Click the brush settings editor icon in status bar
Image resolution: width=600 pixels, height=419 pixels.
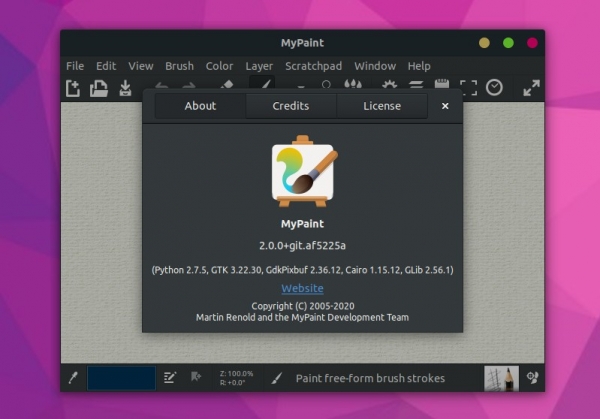click(x=170, y=378)
